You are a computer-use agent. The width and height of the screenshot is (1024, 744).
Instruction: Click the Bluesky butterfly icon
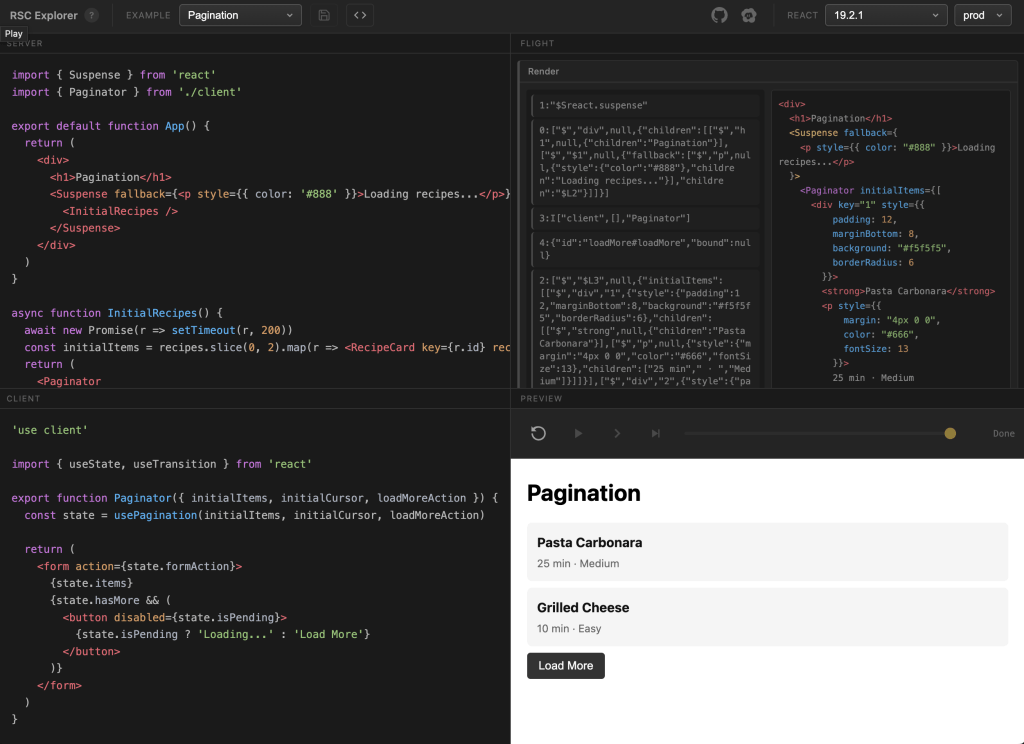coord(749,15)
